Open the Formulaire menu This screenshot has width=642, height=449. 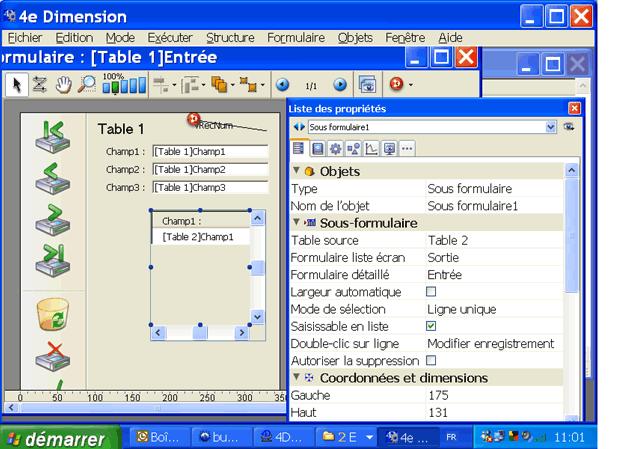click(296, 37)
